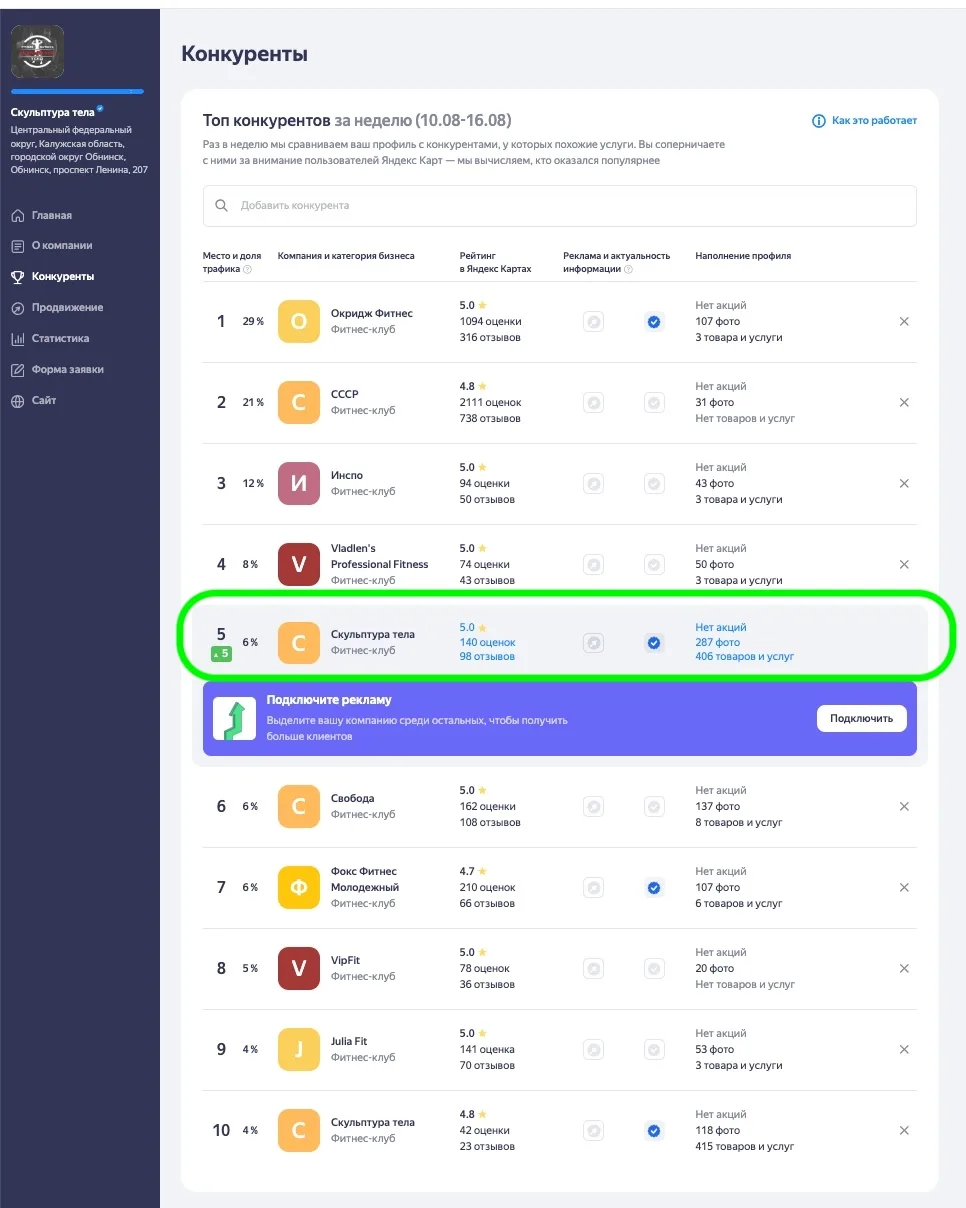Select the Julia Fit company name
Viewport: 966px width, 1208px height.
349,1041
